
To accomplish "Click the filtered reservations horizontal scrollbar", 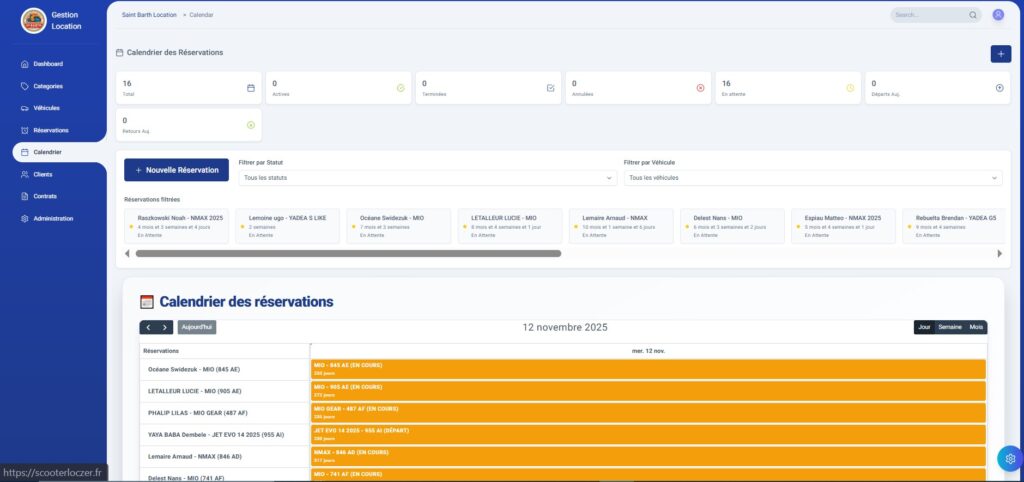I will coord(348,253).
